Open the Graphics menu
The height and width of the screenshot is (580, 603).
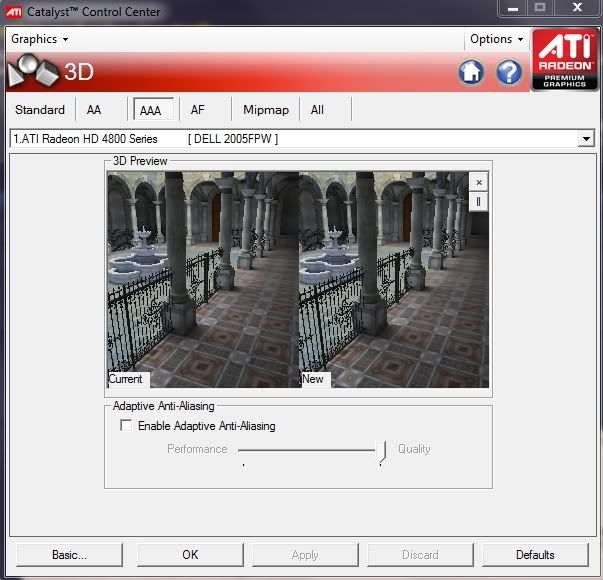(39, 39)
